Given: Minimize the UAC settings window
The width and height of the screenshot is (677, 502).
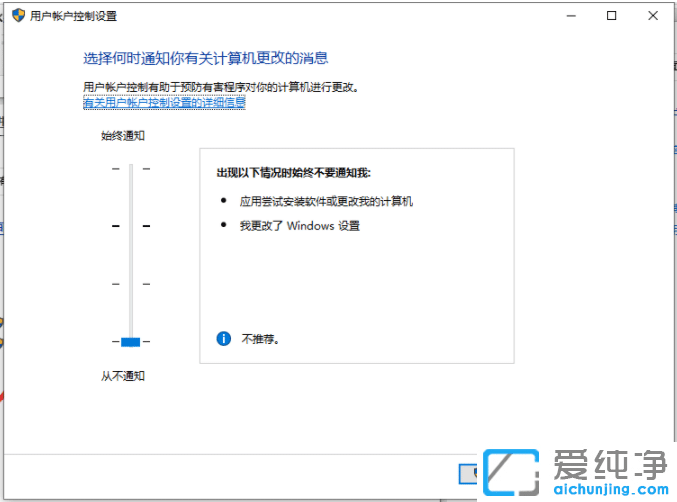Looking at the screenshot, I should (571, 16).
